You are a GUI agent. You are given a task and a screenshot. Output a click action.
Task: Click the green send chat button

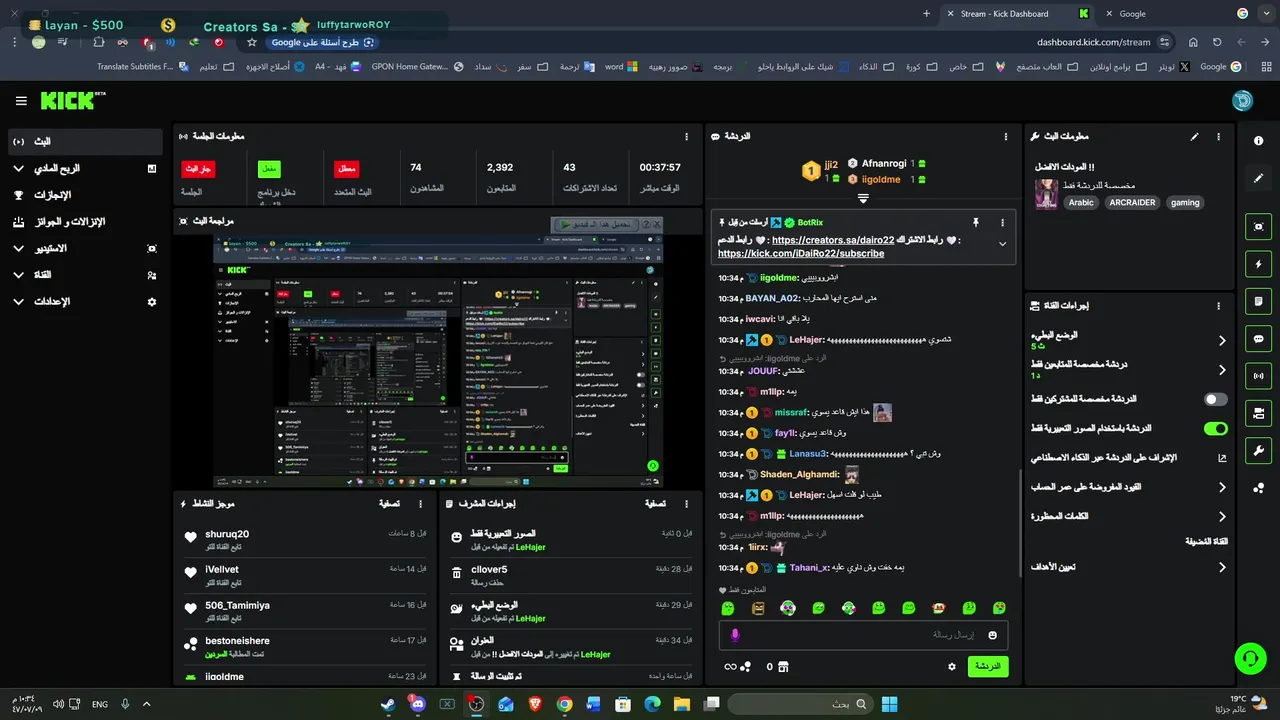(x=987, y=666)
